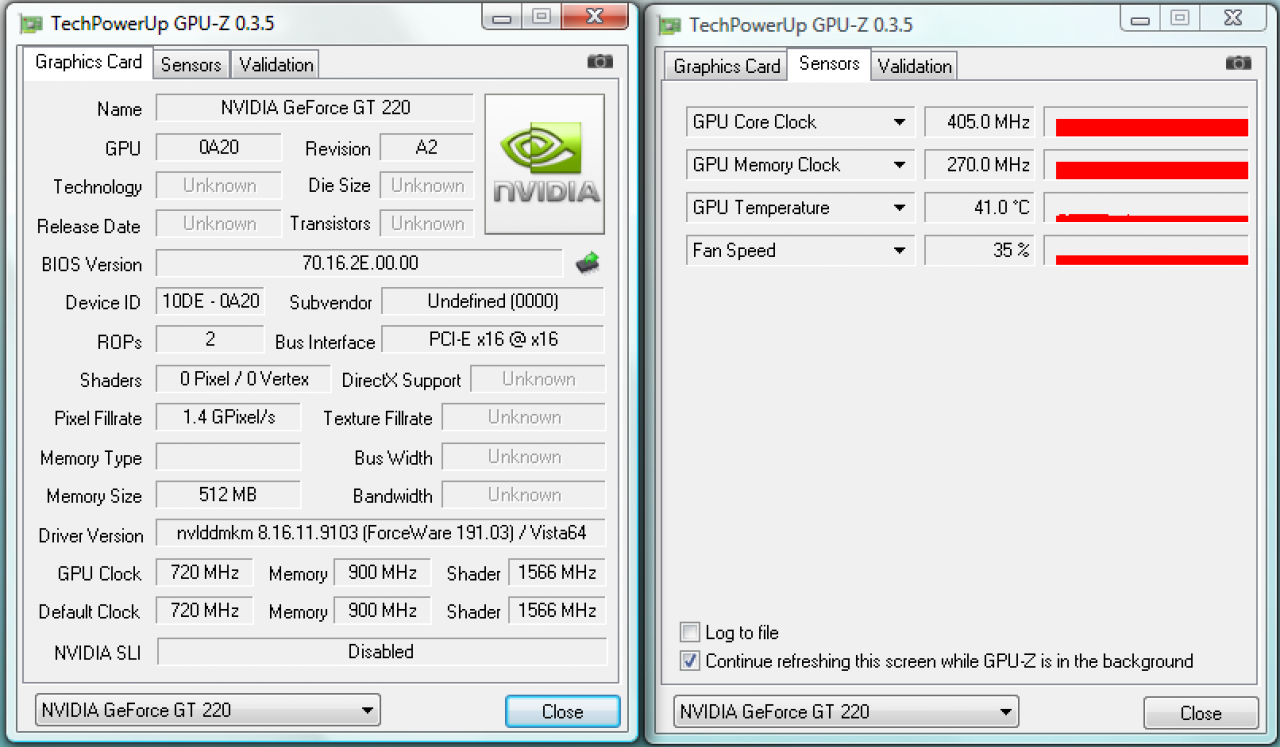
Task: Open GPU selector dropdown in Sensors window
Action: pos(846,712)
